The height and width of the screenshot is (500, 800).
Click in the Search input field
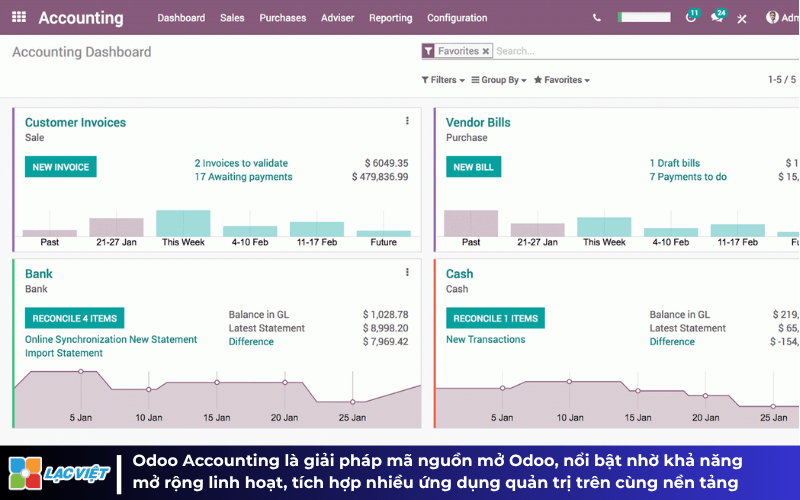645,51
